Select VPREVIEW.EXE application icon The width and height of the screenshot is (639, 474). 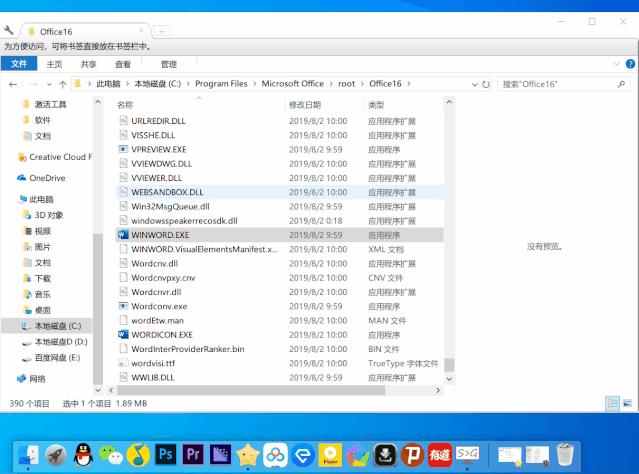click(123, 149)
